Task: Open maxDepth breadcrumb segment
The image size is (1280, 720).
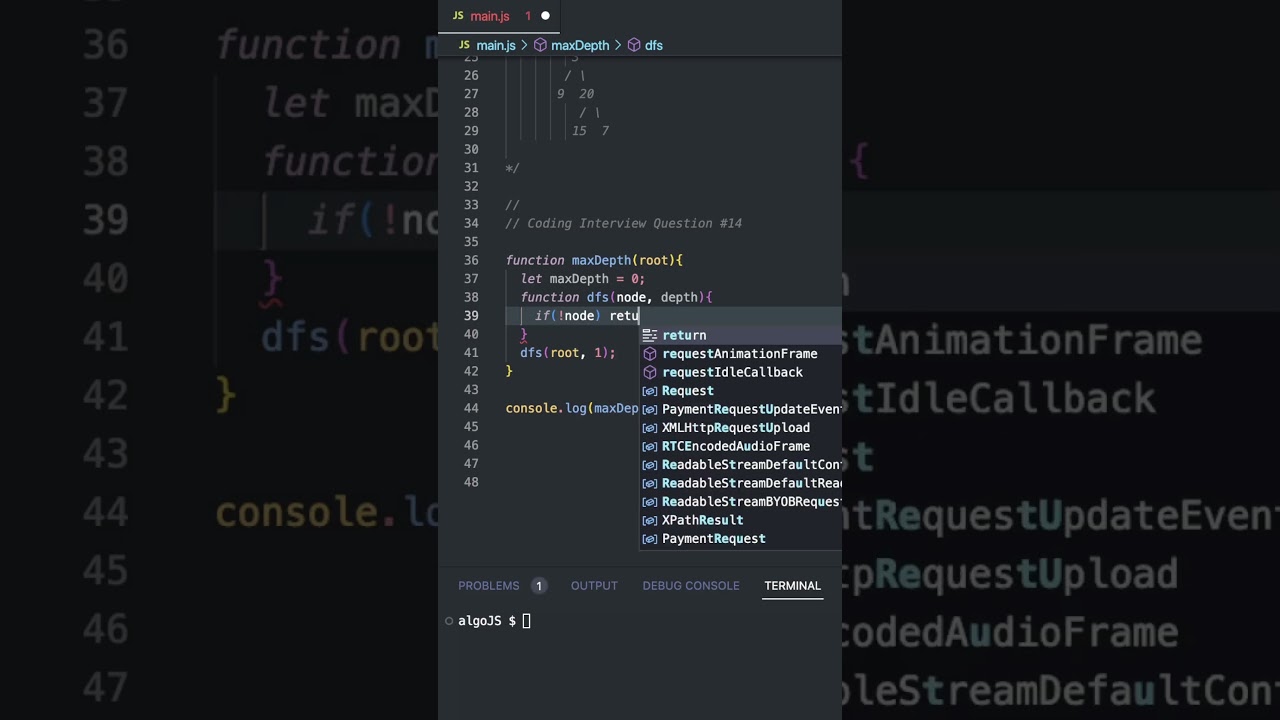Action: pyautogui.click(x=580, y=45)
